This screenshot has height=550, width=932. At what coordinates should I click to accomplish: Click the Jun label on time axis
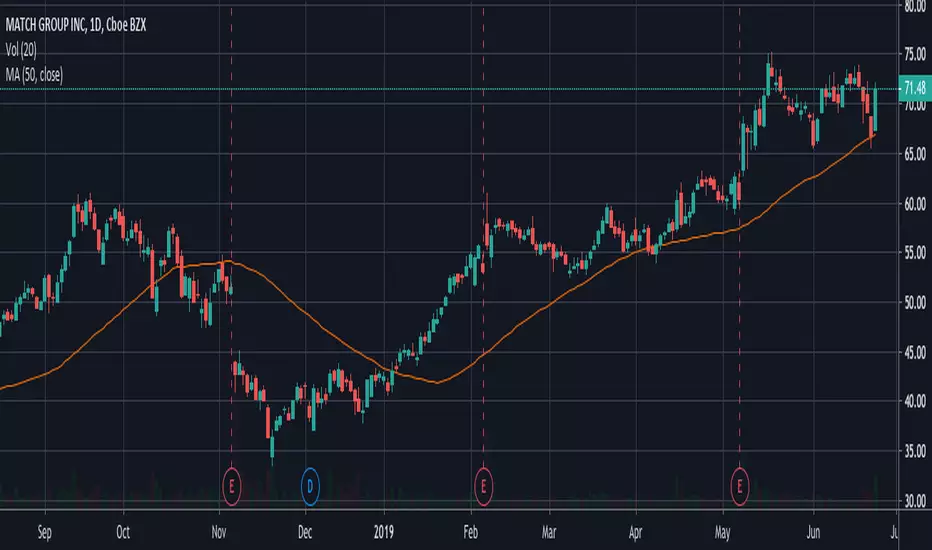(813, 532)
